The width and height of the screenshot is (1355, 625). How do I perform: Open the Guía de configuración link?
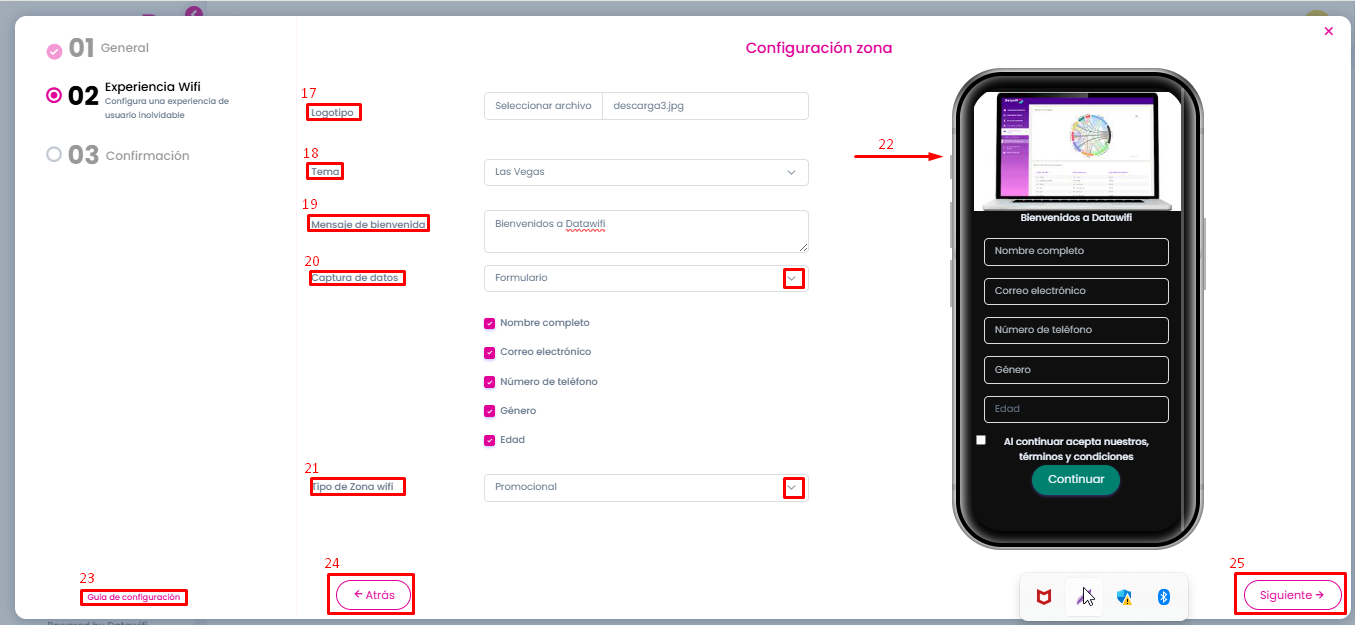pos(134,597)
